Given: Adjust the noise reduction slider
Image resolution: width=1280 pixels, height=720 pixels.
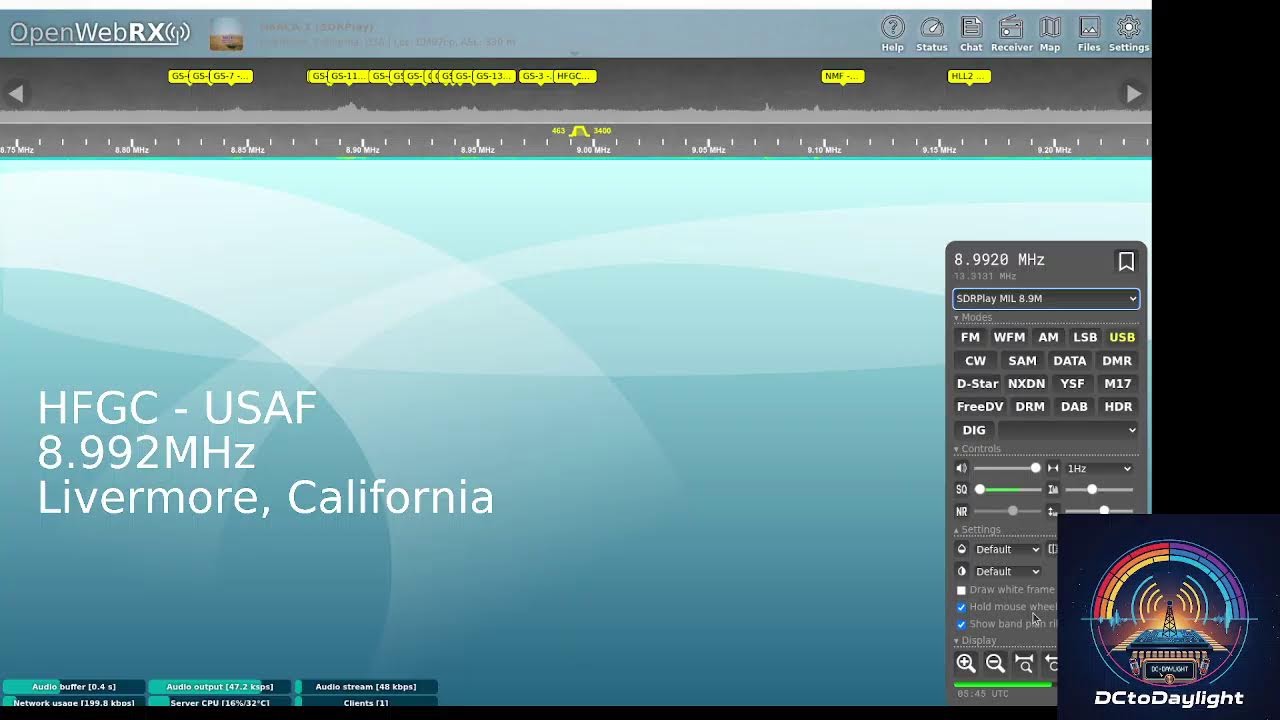Looking at the screenshot, I should (1007, 511).
